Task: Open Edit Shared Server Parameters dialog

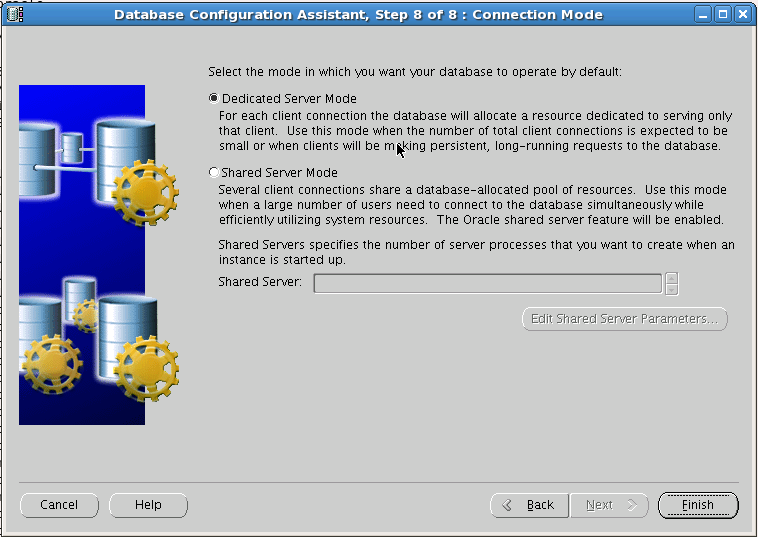Action: tap(624, 319)
